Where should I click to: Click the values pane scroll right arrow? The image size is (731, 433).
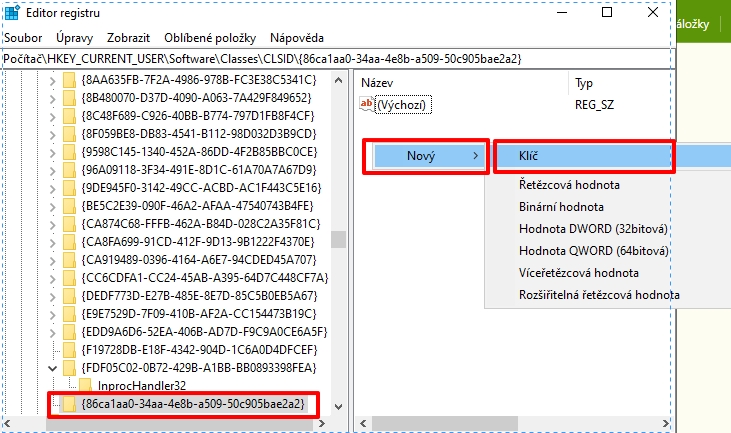pyautogui.click(x=665, y=424)
